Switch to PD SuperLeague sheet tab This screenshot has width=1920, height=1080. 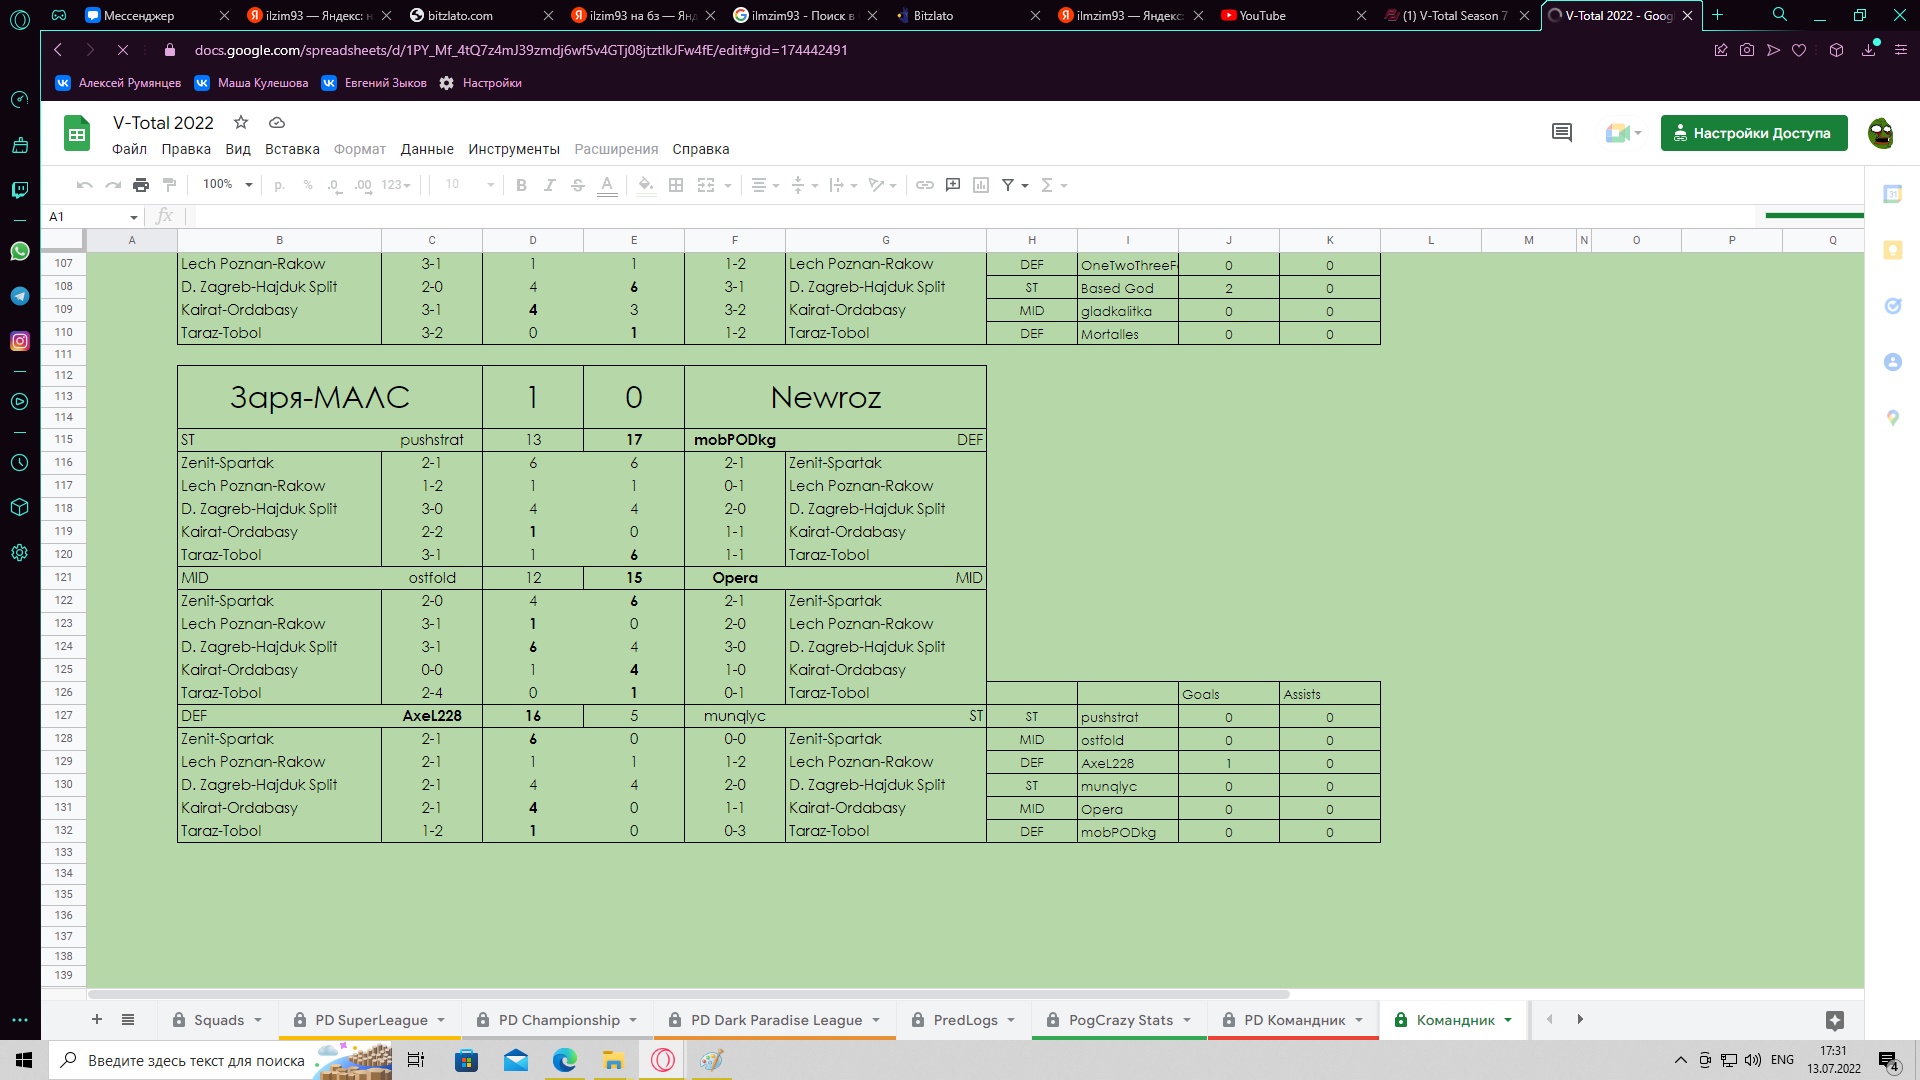(371, 1020)
